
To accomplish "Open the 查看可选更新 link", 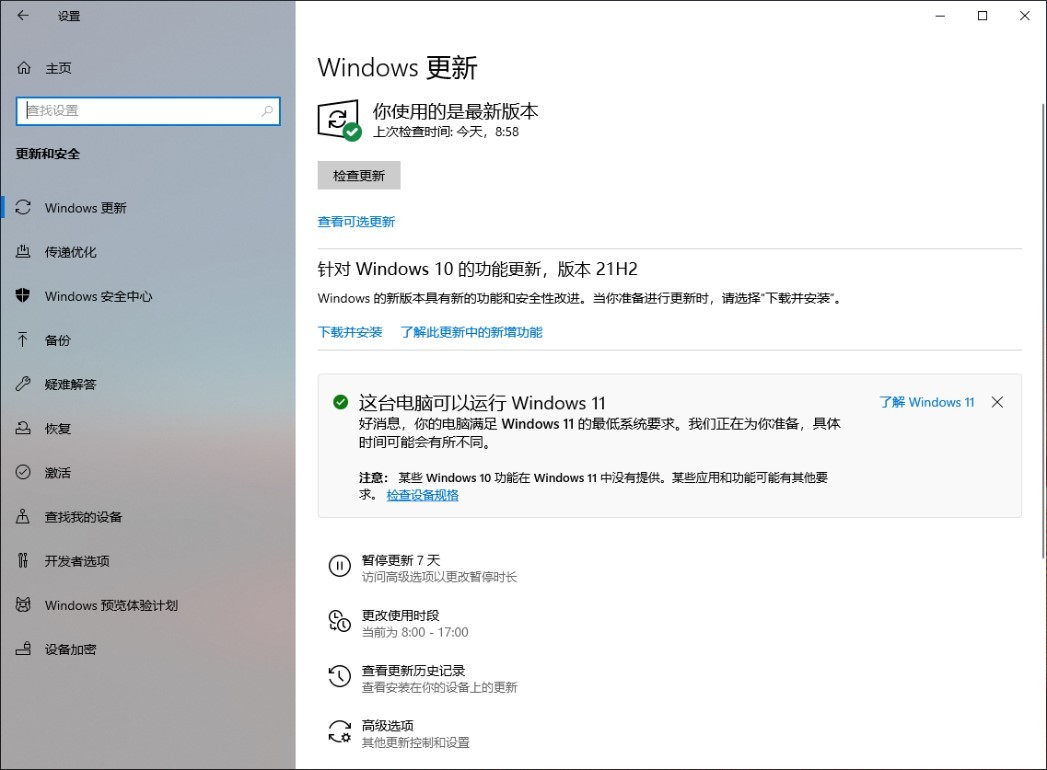I will 356,222.
